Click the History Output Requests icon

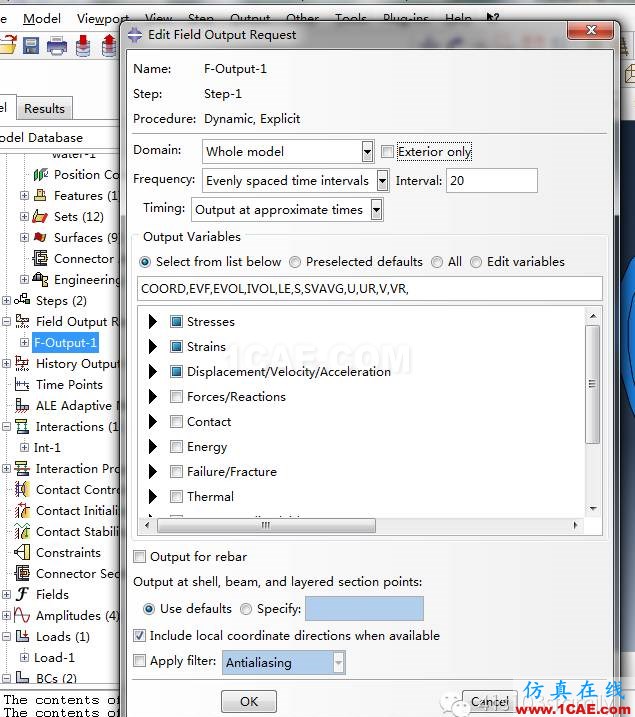[22, 363]
